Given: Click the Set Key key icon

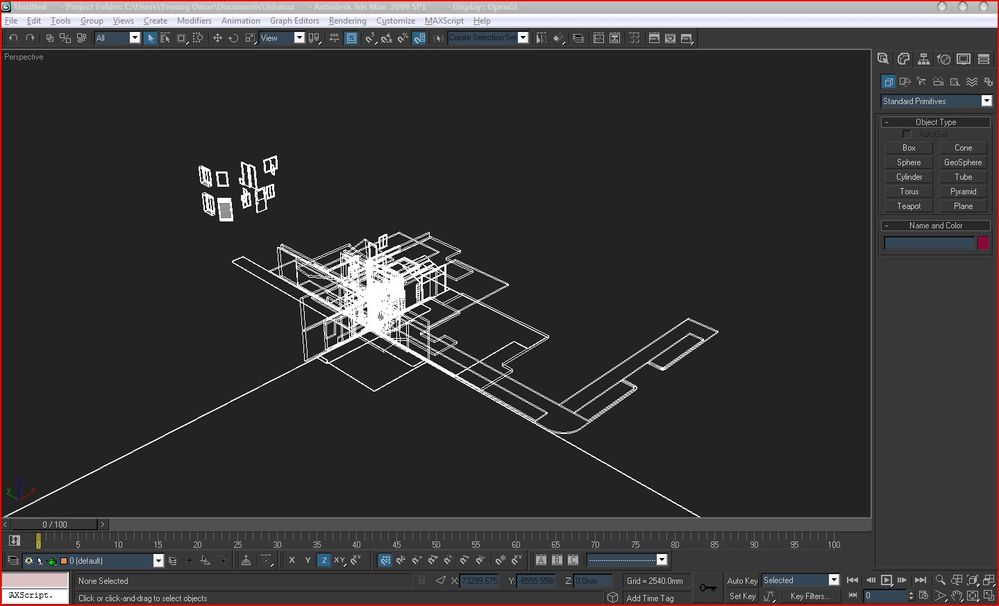Looking at the screenshot, I should [708, 587].
